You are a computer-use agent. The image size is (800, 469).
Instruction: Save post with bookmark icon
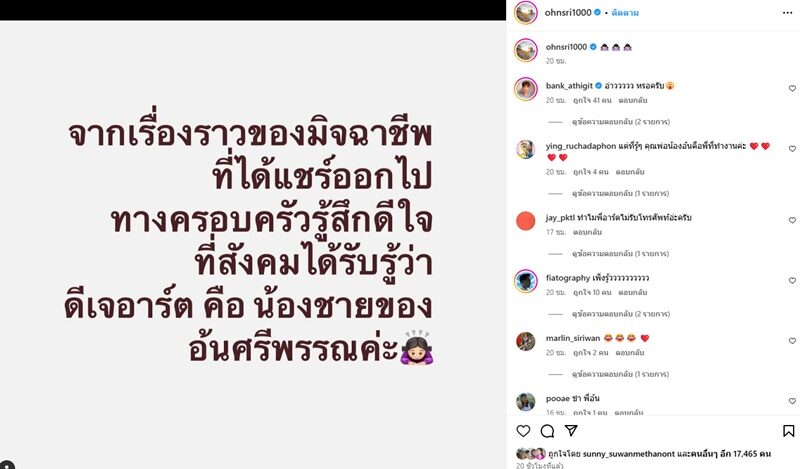coord(789,431)
